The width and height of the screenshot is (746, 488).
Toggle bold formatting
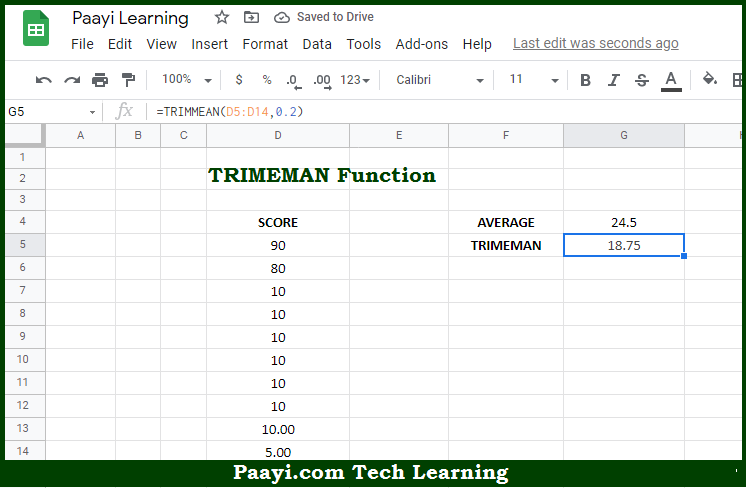585,80
